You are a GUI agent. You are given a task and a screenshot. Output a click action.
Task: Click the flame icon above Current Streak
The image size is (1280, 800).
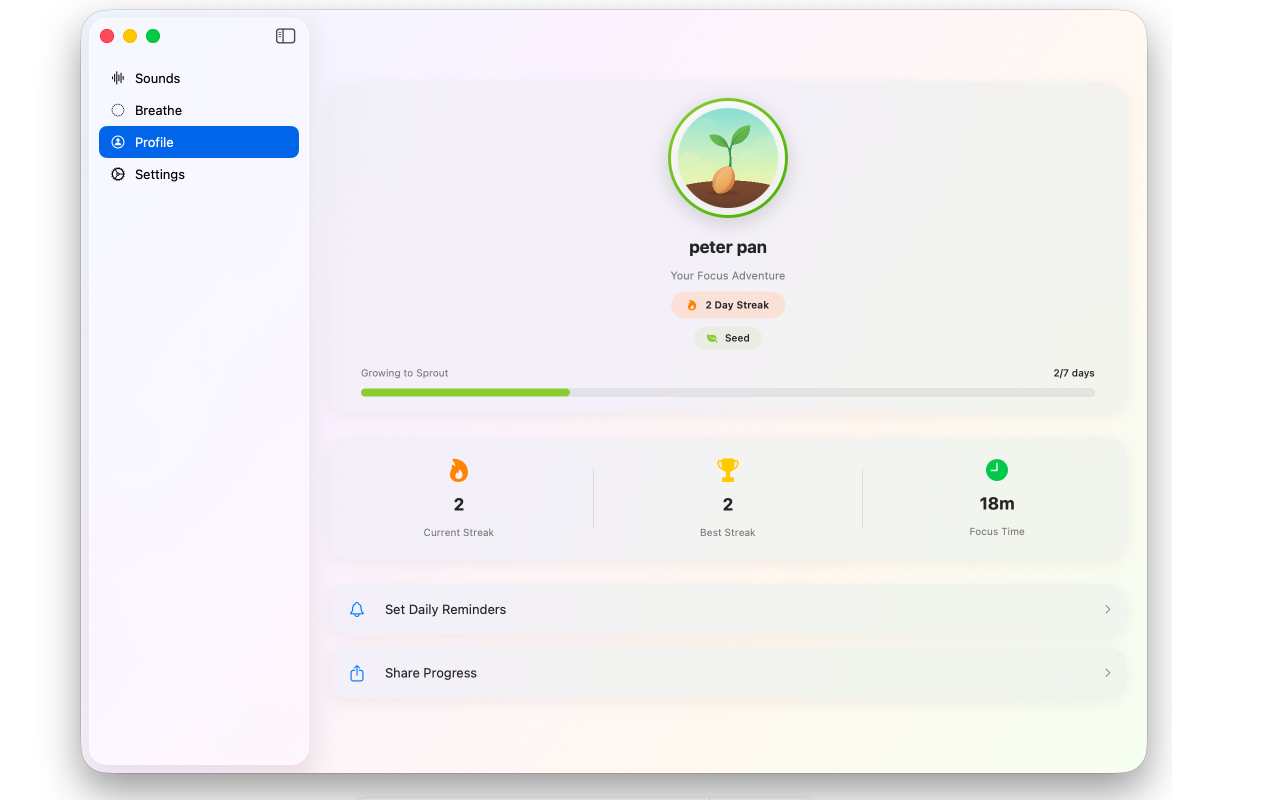point(459,470)
